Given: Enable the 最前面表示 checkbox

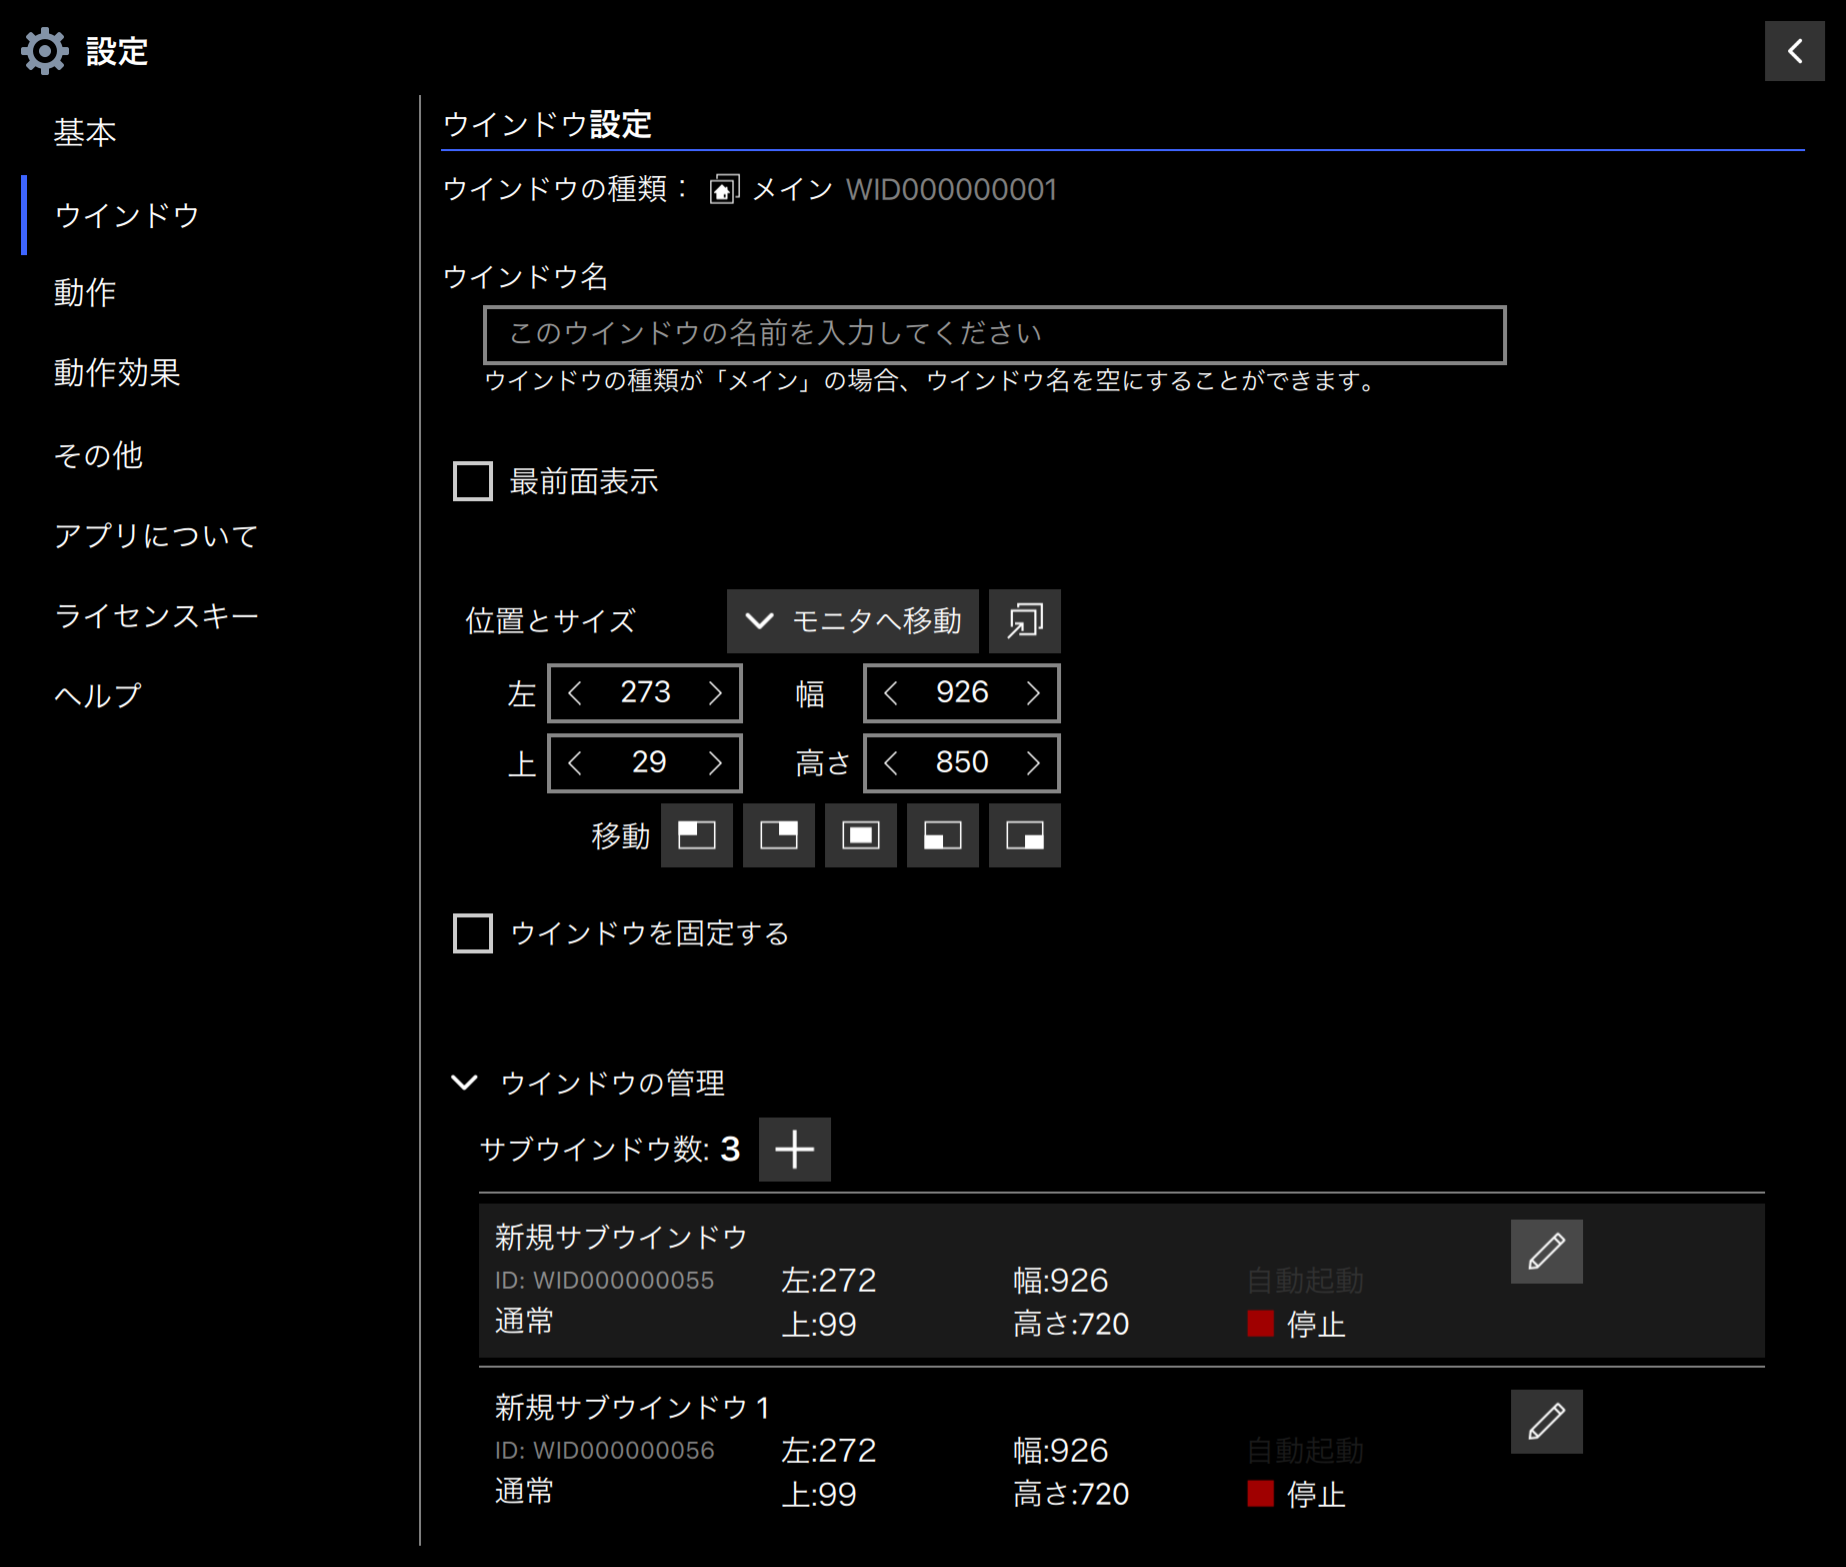Looking at the screenshot, I should point(471,481).
